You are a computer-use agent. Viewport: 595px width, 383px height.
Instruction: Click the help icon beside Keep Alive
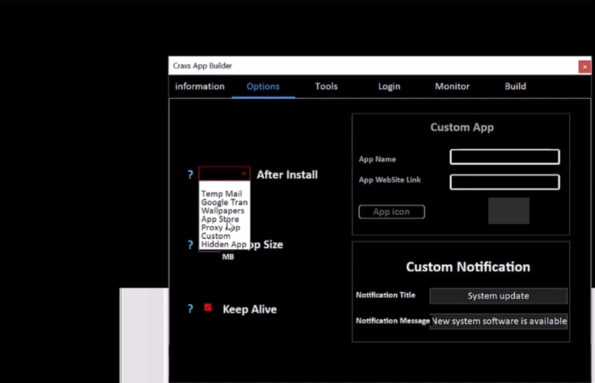[190, 309]
